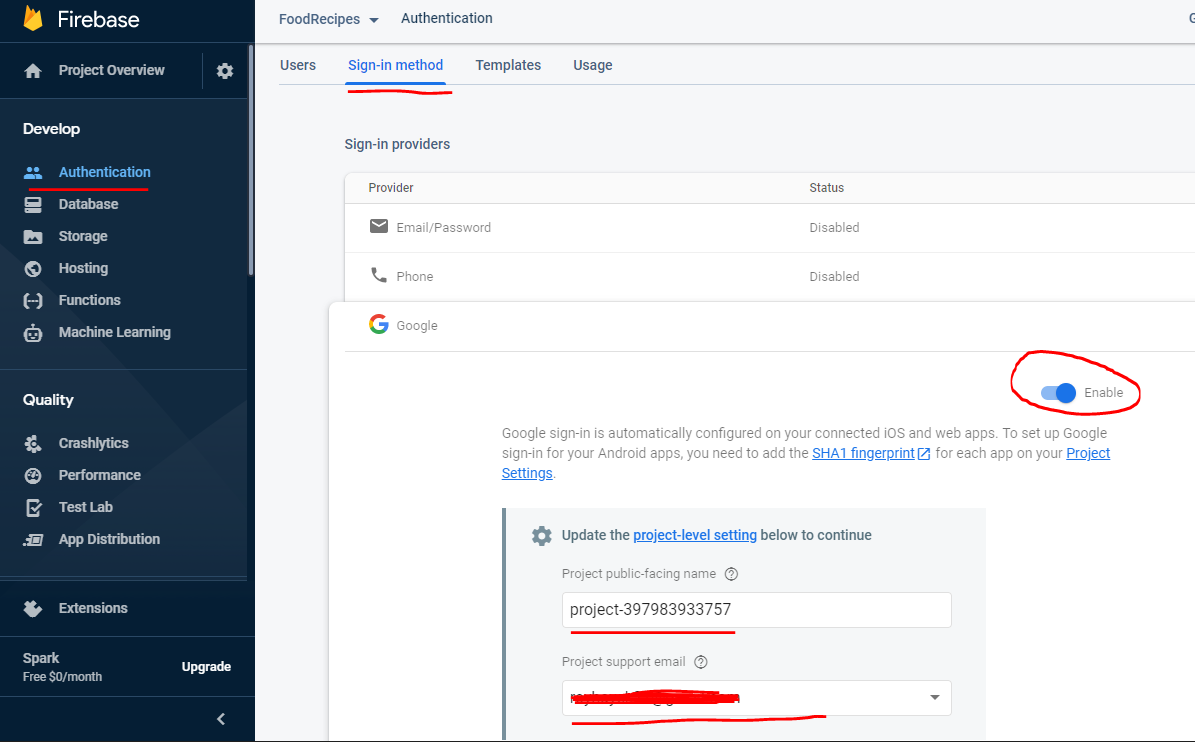Open Machine Learning in the sidebar

point(114,332)
